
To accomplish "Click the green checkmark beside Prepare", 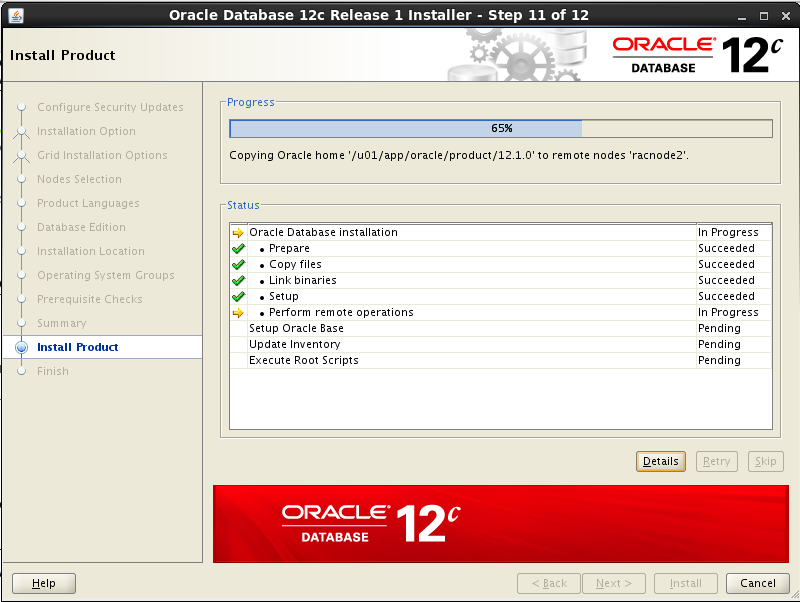I will click(238, 248).
